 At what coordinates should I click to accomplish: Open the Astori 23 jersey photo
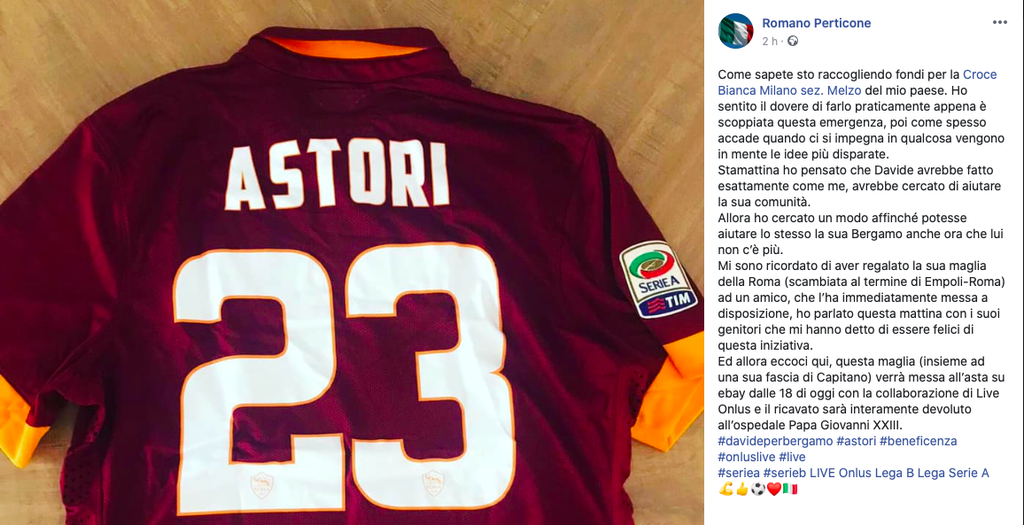[x=352, y=262]
